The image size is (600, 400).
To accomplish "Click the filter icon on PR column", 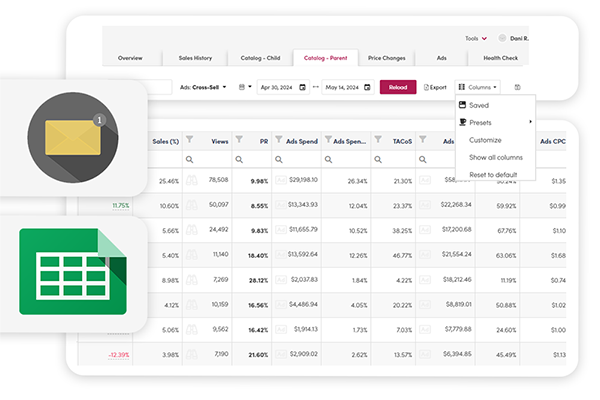I will [x=239, y=139].
